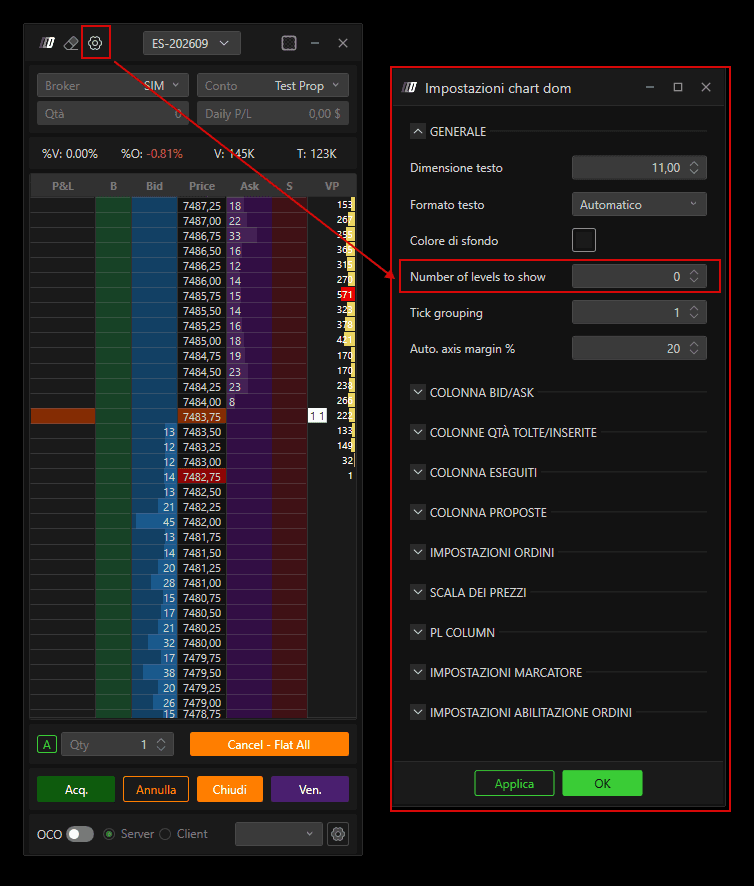Expand the IMPOSTAZIONI ORDINI section
The height and width of the screenshot is (886, 754).
(x=417, y=552)
